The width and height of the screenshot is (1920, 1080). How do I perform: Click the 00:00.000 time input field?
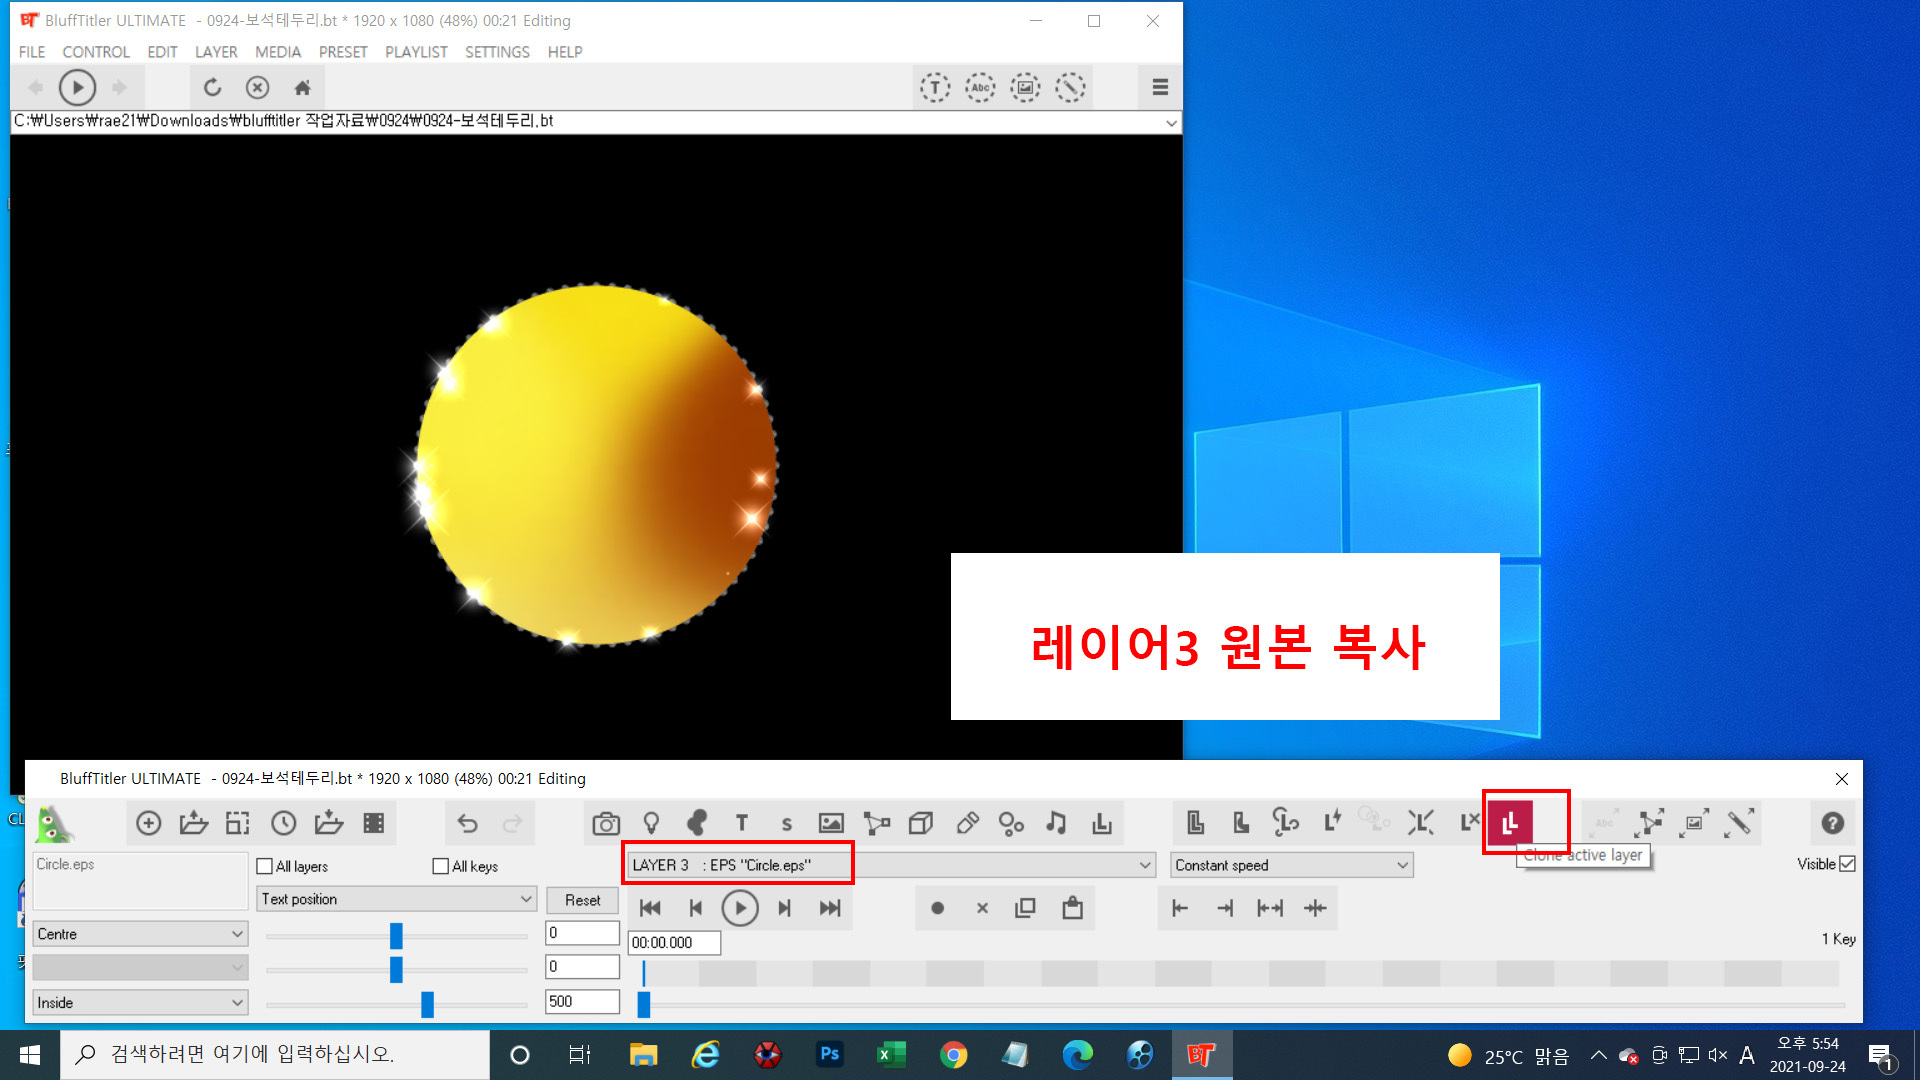coord(673,942)
